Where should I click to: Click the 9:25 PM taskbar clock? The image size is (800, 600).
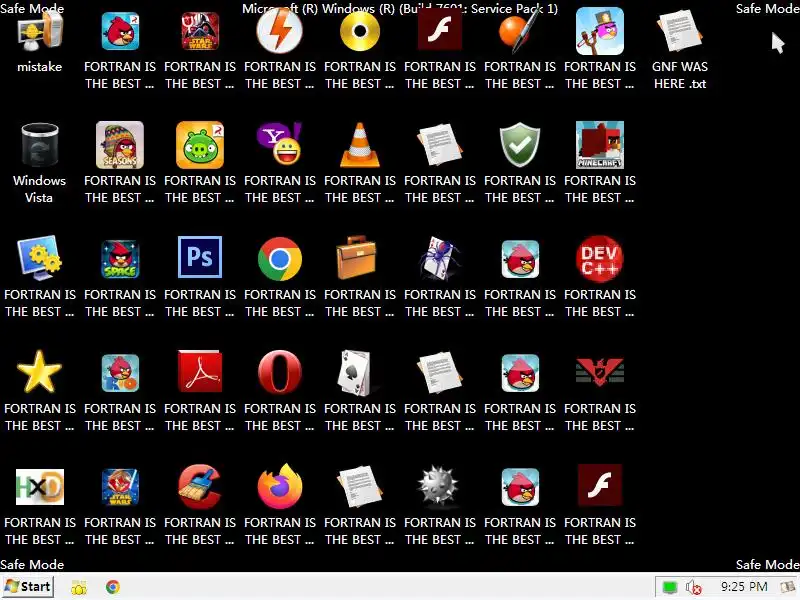point(744,587)
